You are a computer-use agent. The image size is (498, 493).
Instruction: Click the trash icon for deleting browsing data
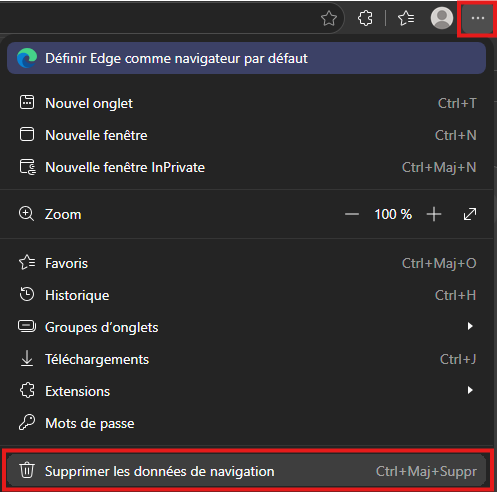(x=27, y=470)
